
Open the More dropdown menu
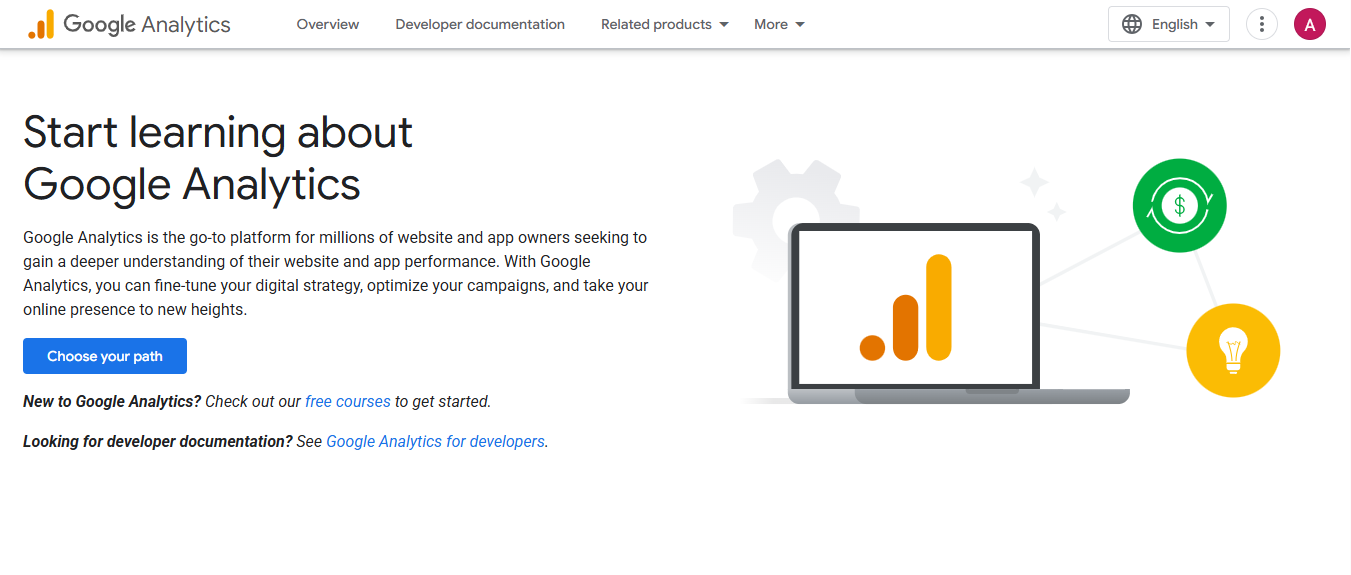click(780, 24)
